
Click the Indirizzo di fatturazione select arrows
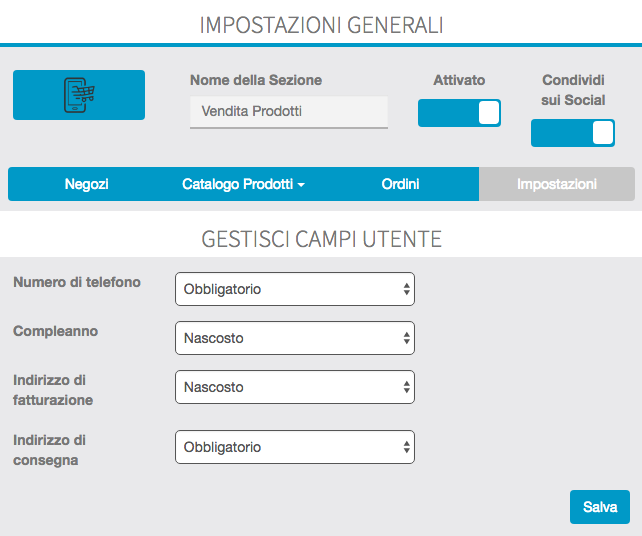tap(406, 387)
